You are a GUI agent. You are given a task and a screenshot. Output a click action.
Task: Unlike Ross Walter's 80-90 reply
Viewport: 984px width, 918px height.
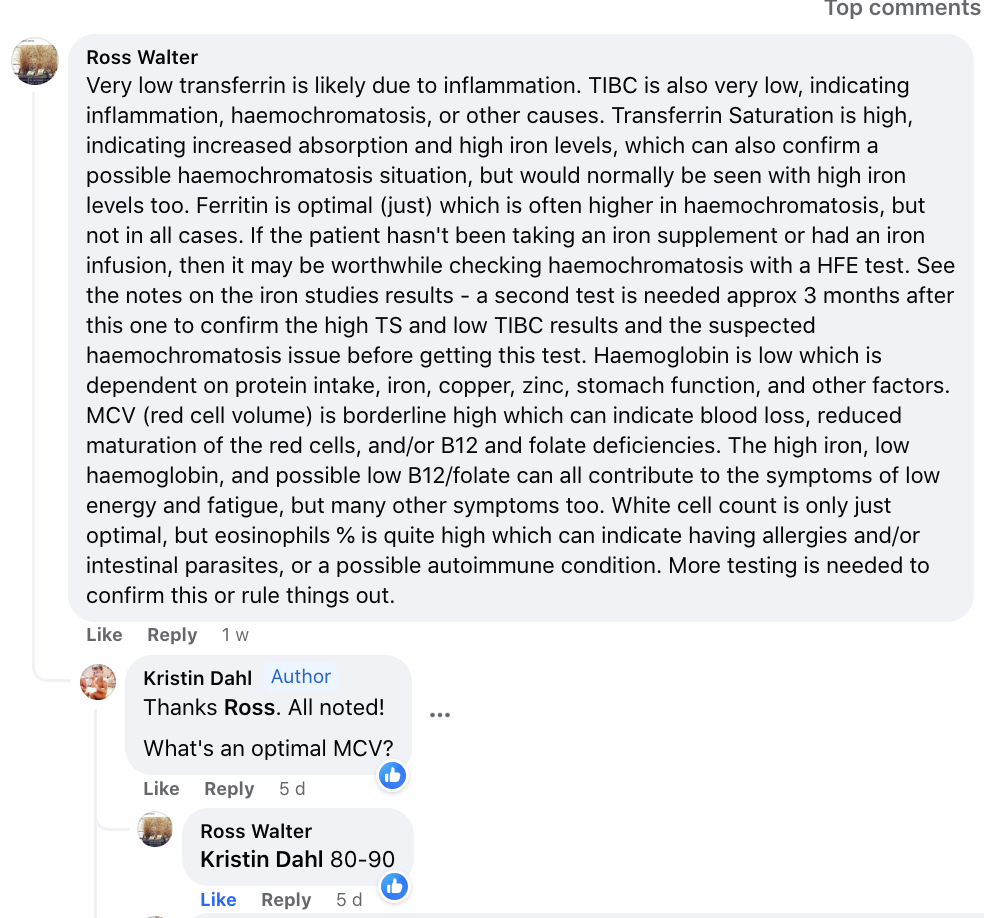click(x=218, y=900)
